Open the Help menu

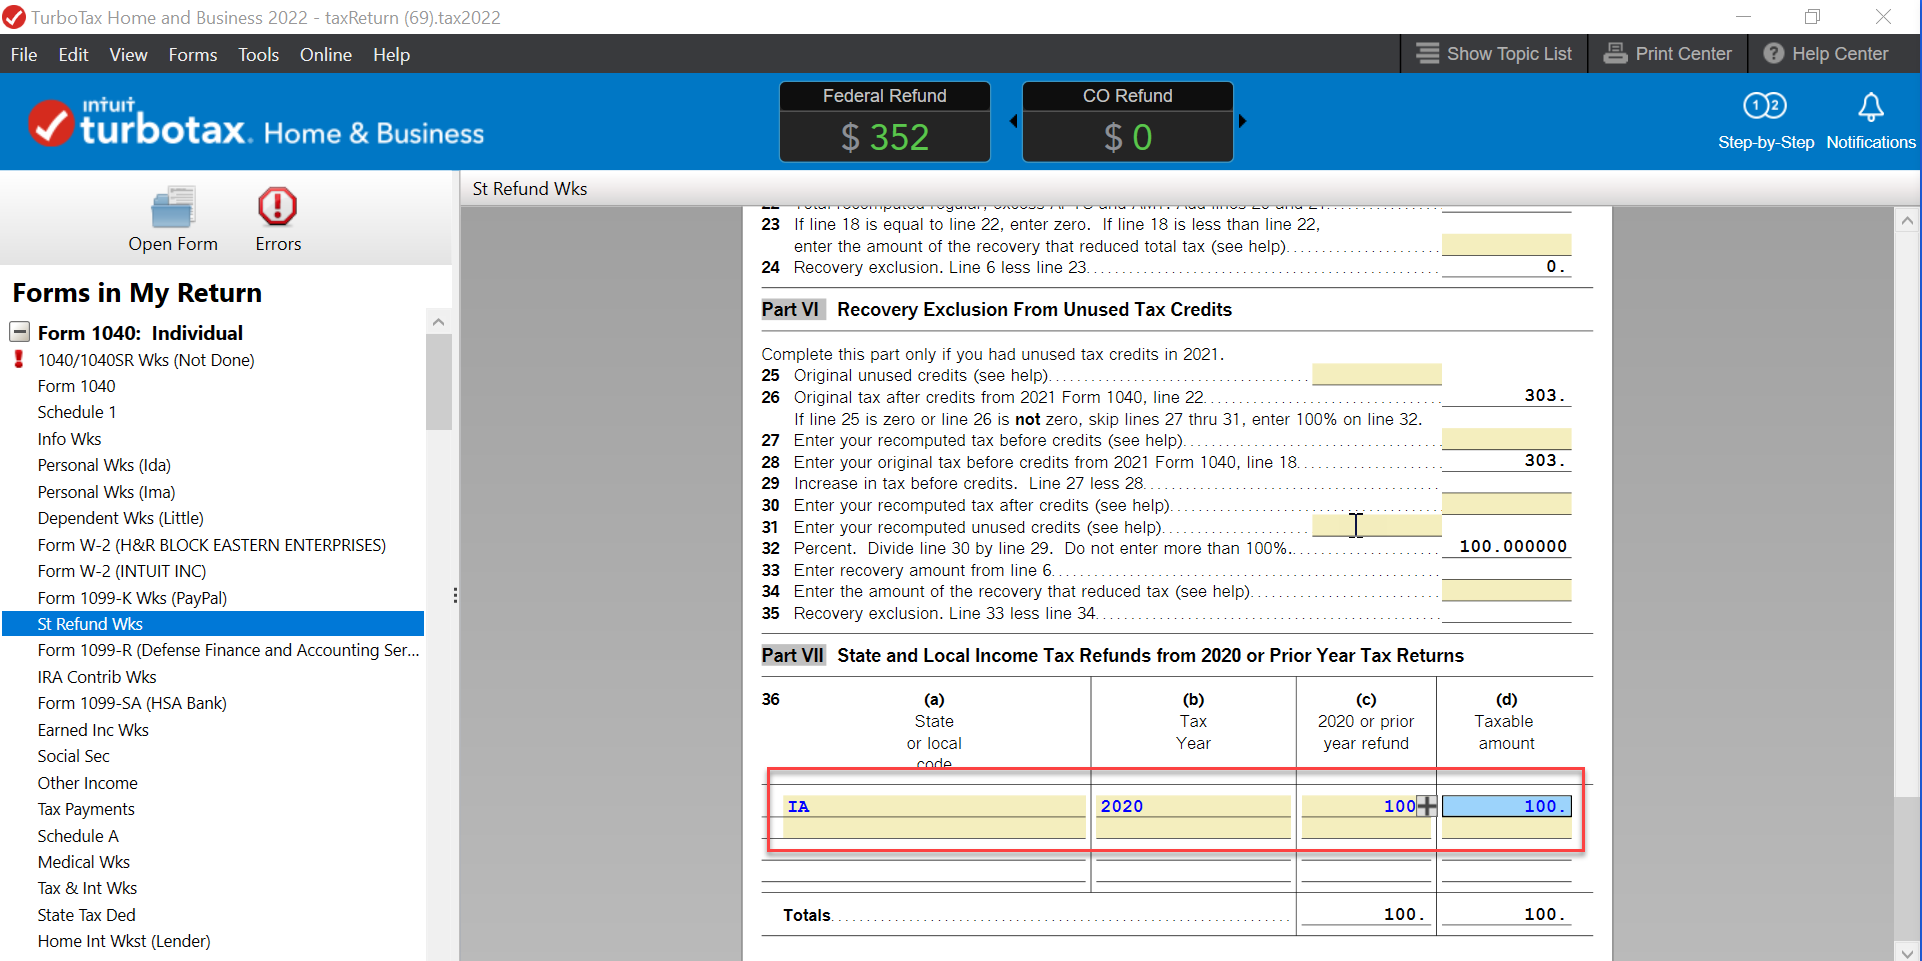click(x=392, y=55)
